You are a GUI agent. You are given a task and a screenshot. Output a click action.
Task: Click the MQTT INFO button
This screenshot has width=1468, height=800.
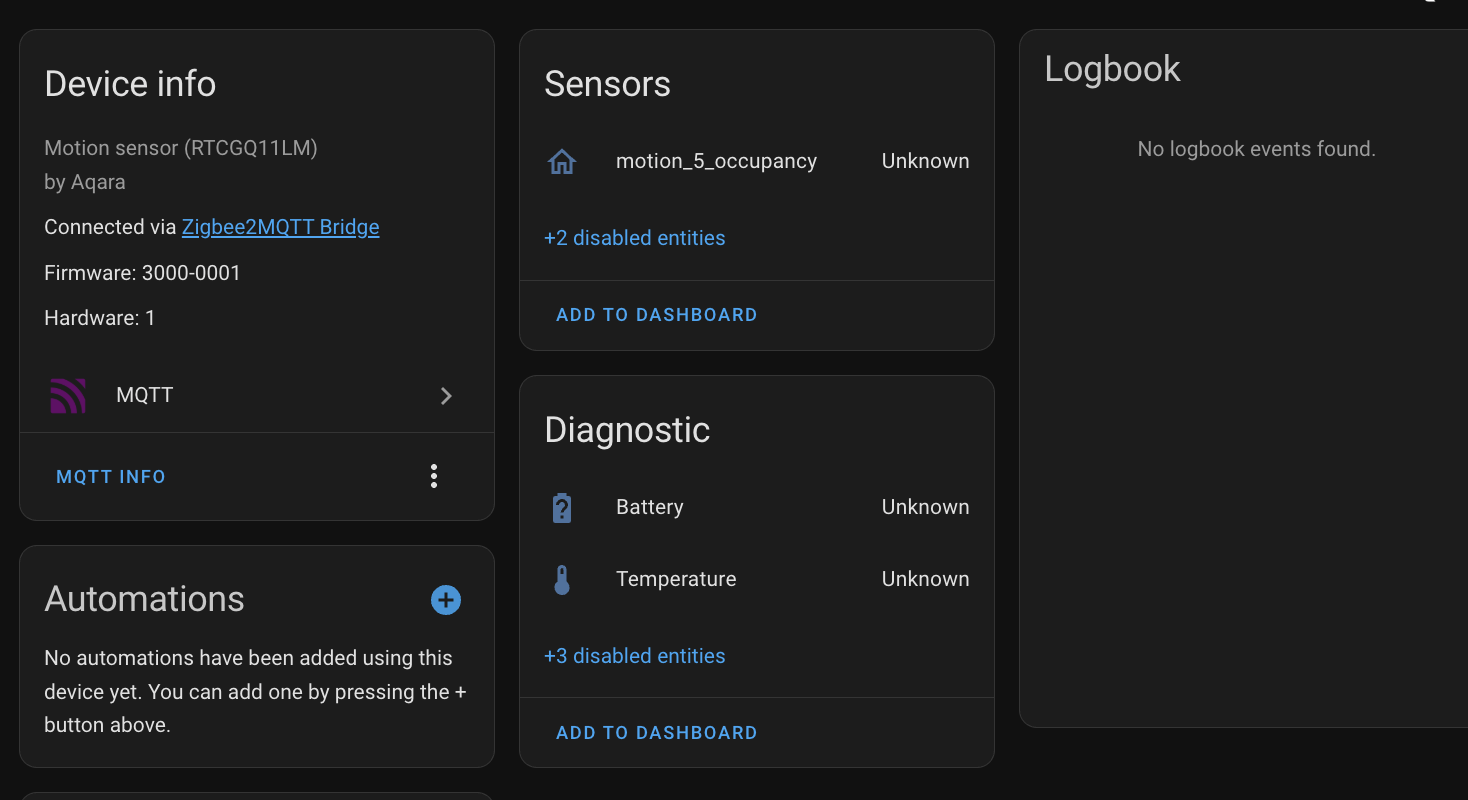[x=110, y=476]
